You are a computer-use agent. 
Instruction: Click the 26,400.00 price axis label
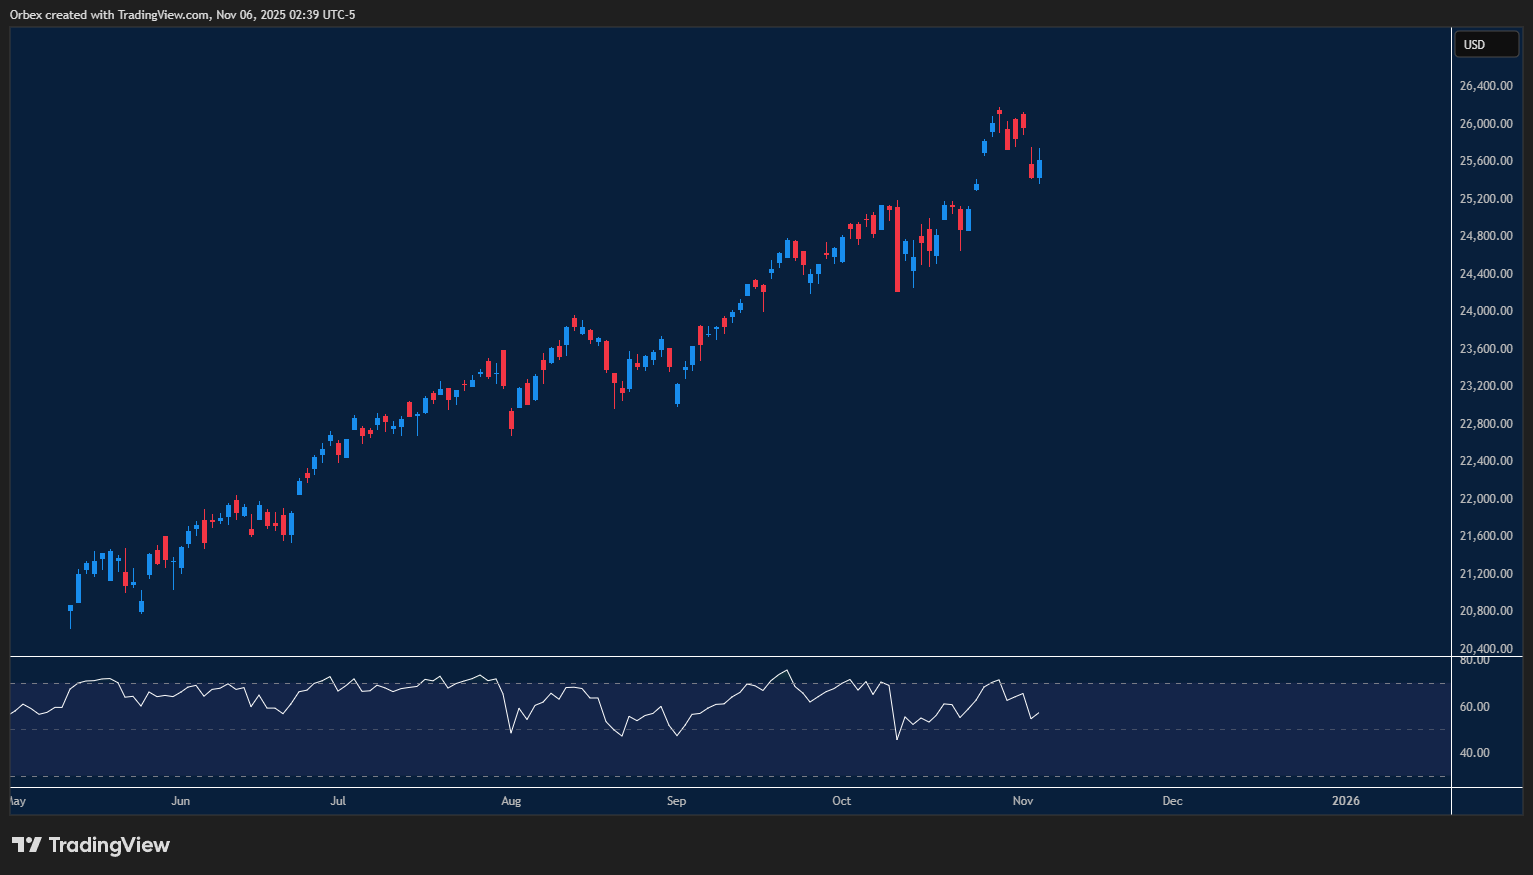coord(1485,86)
